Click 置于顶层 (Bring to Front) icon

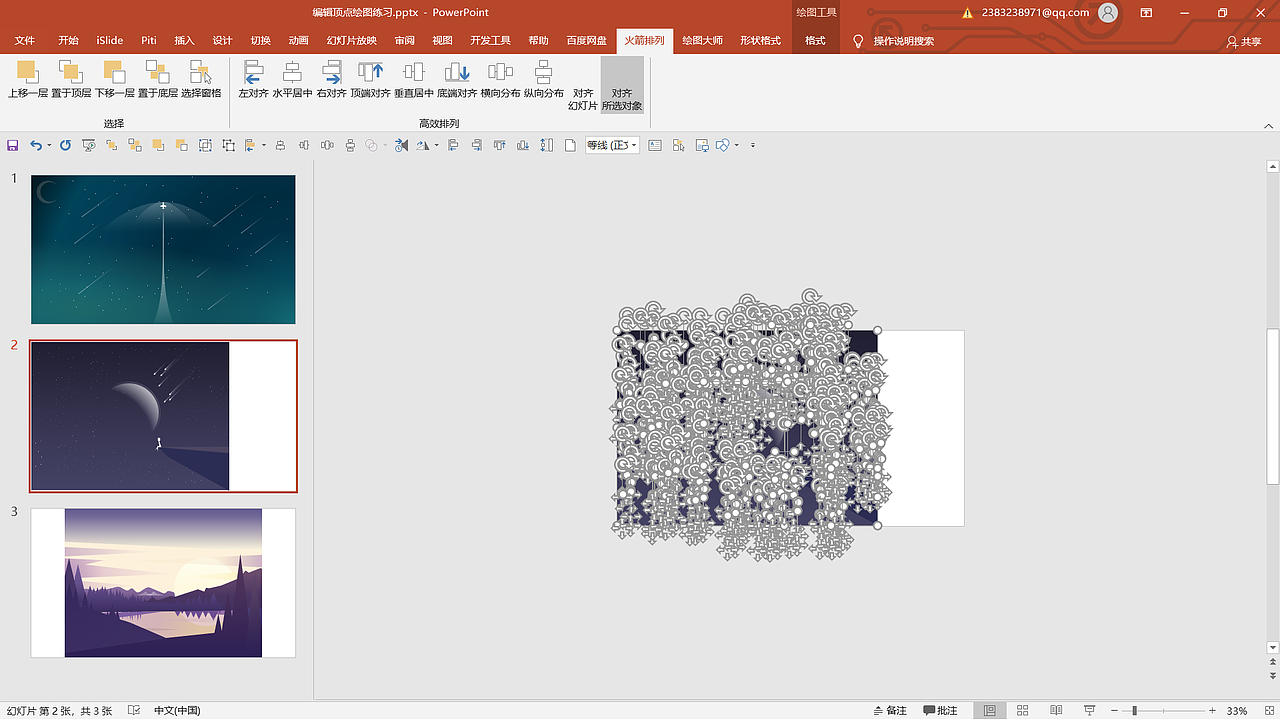coord(71,72)
